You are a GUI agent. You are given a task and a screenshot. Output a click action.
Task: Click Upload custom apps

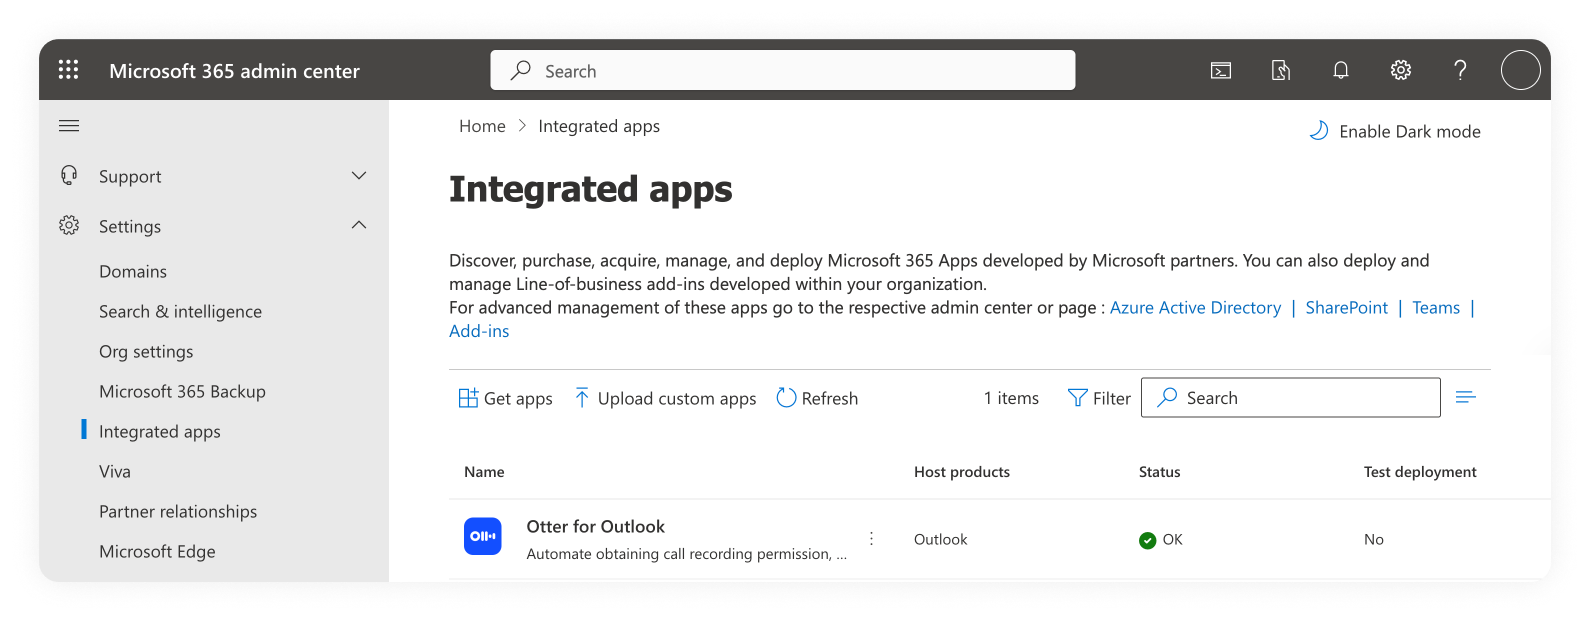666,398
